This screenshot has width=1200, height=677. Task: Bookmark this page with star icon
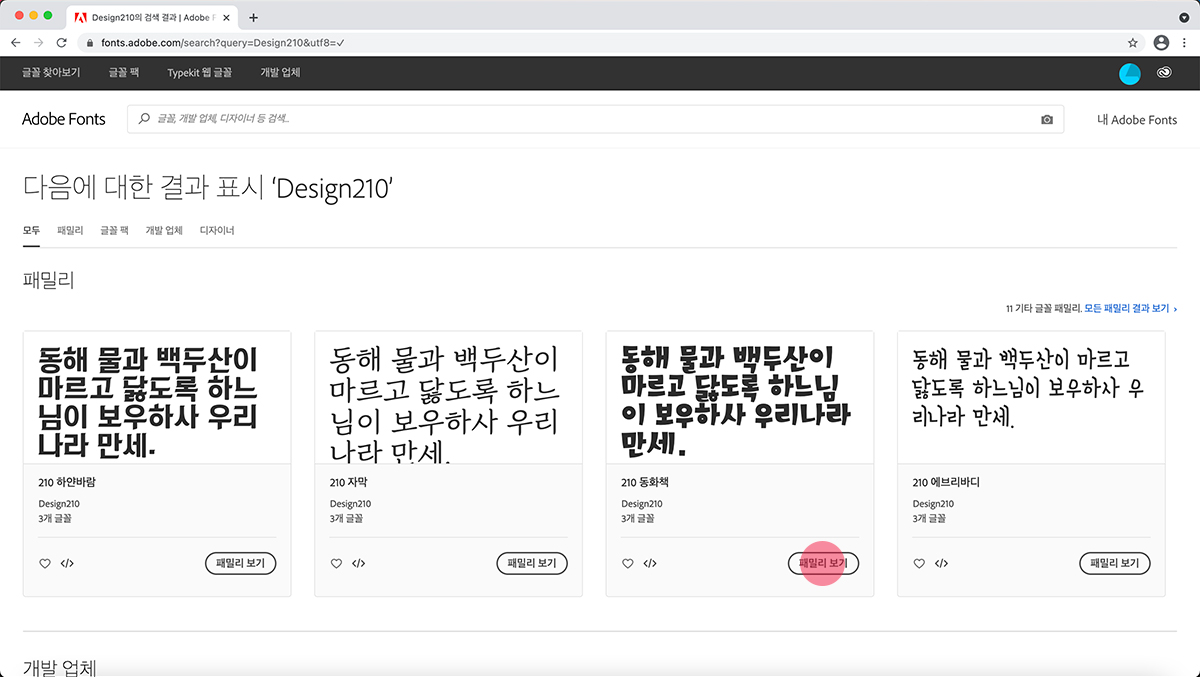1133,43
